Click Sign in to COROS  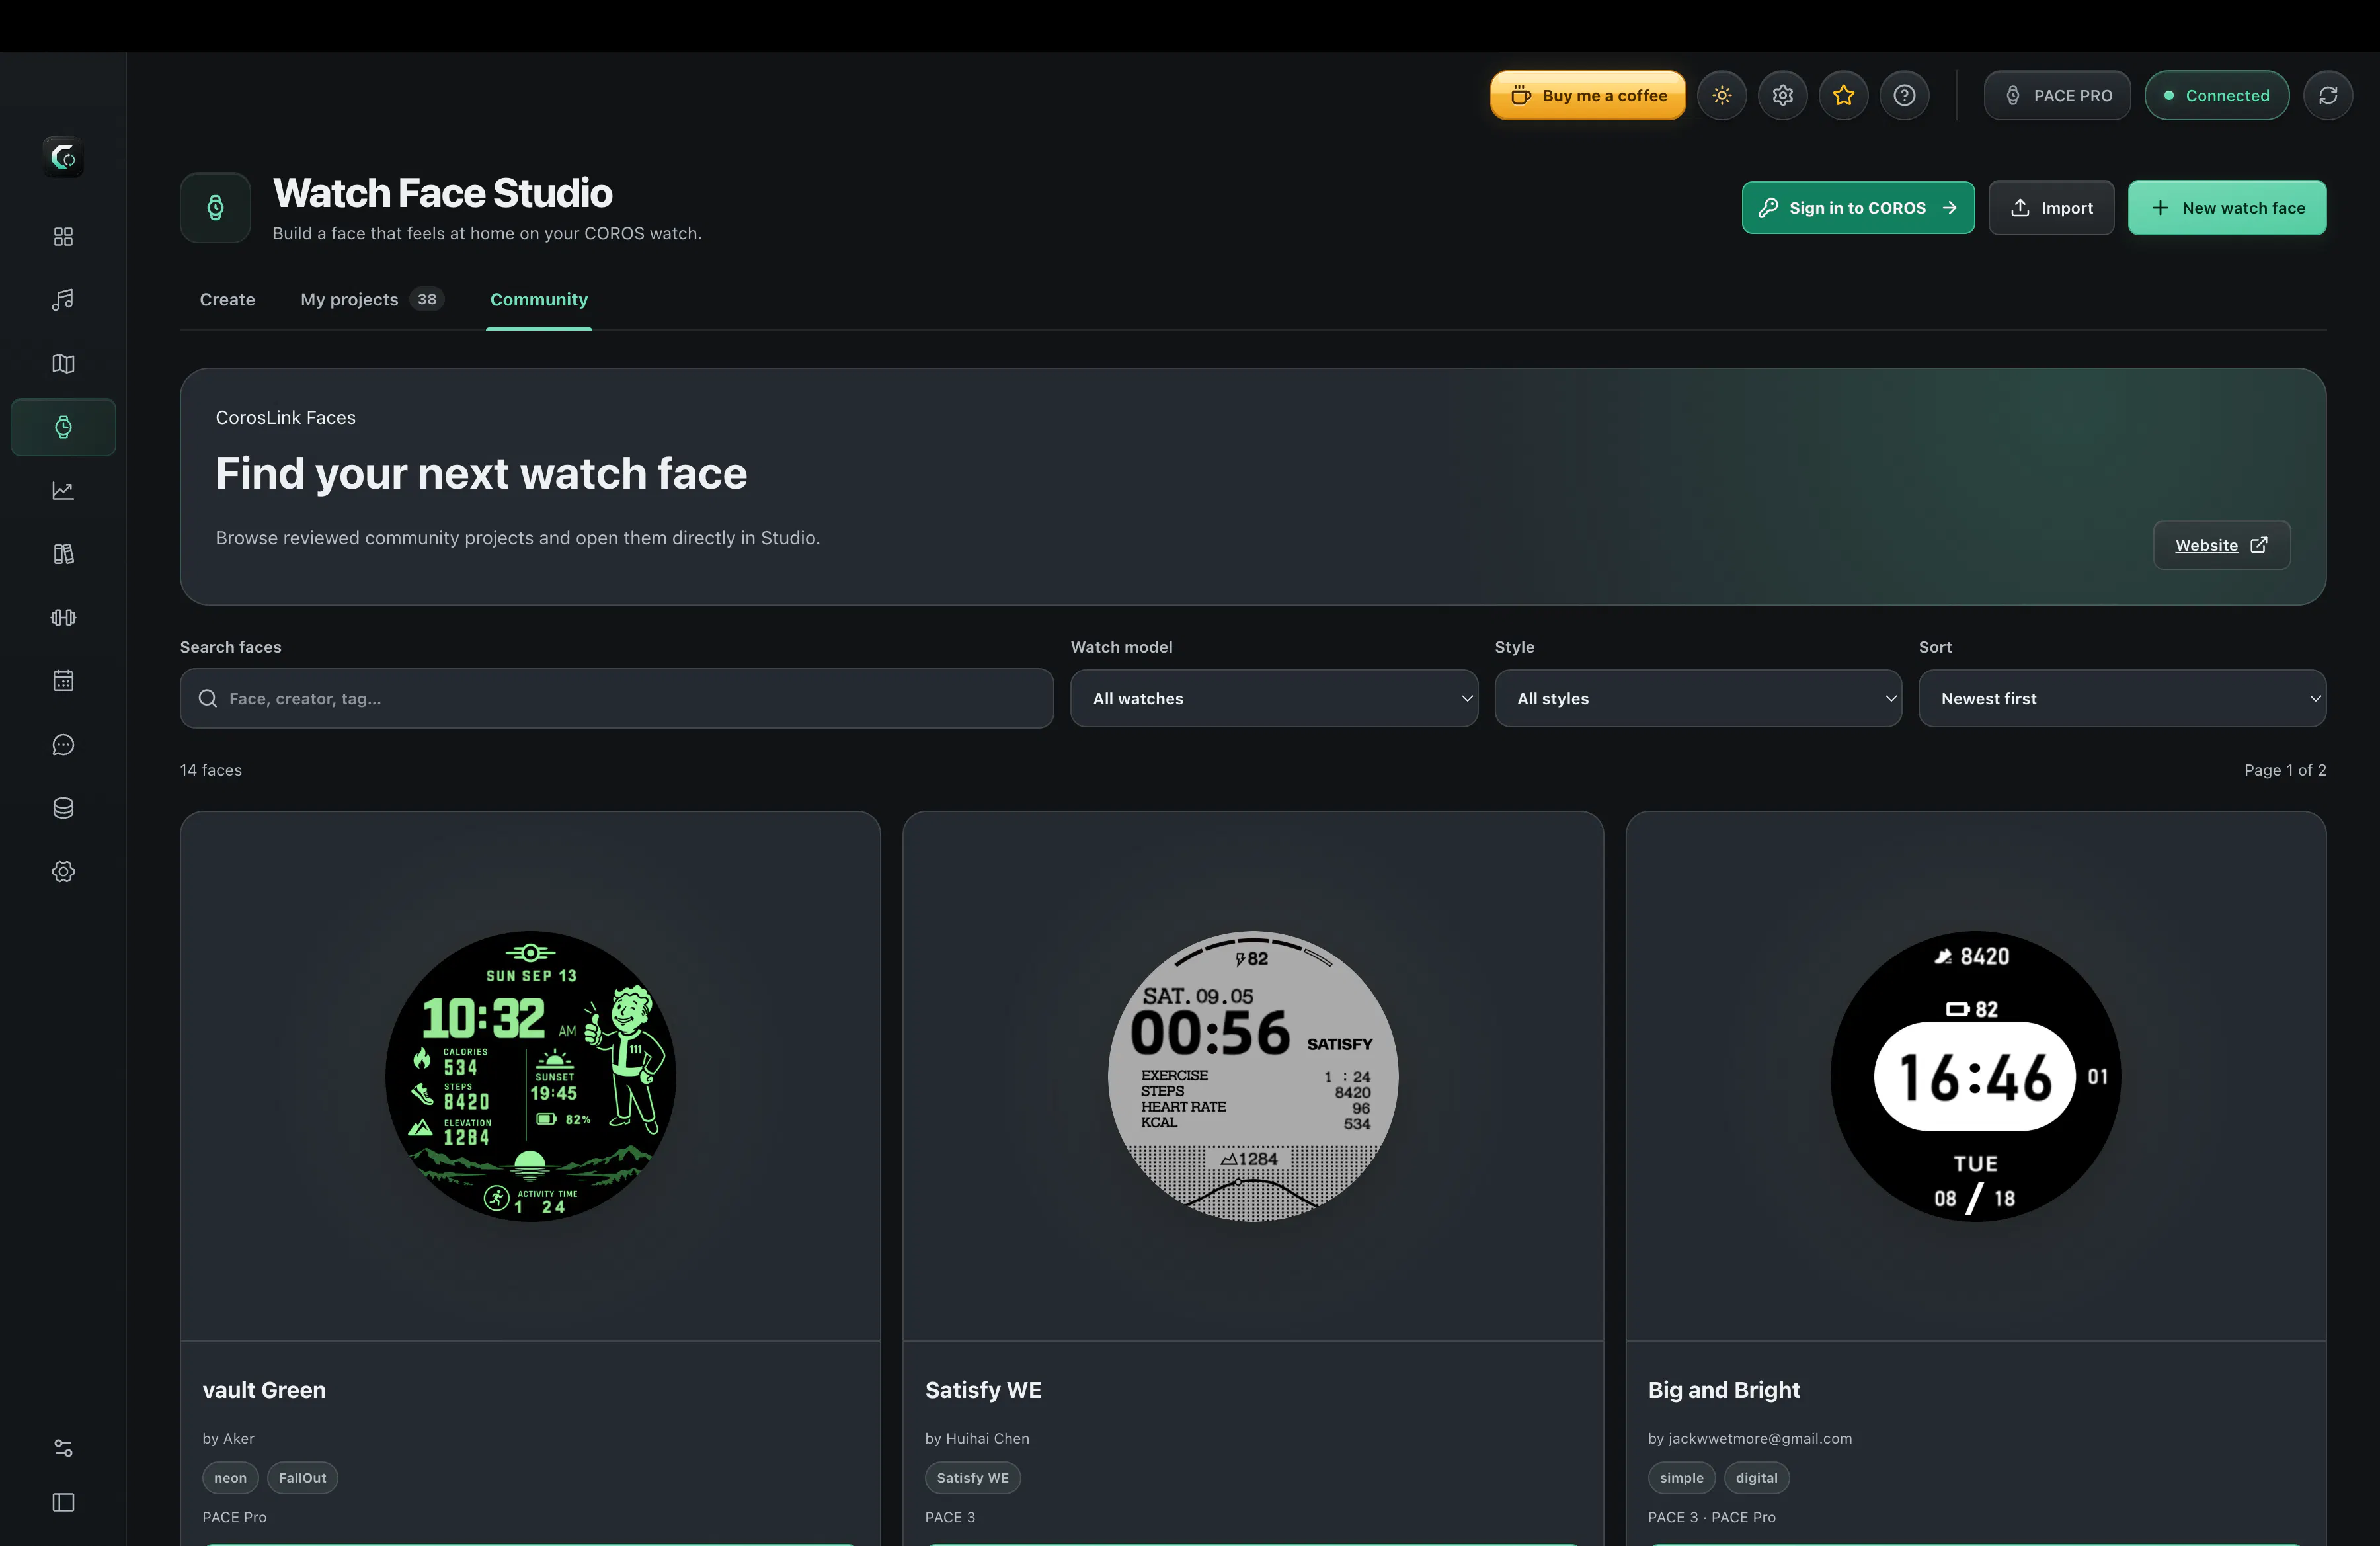point(1858,208)
